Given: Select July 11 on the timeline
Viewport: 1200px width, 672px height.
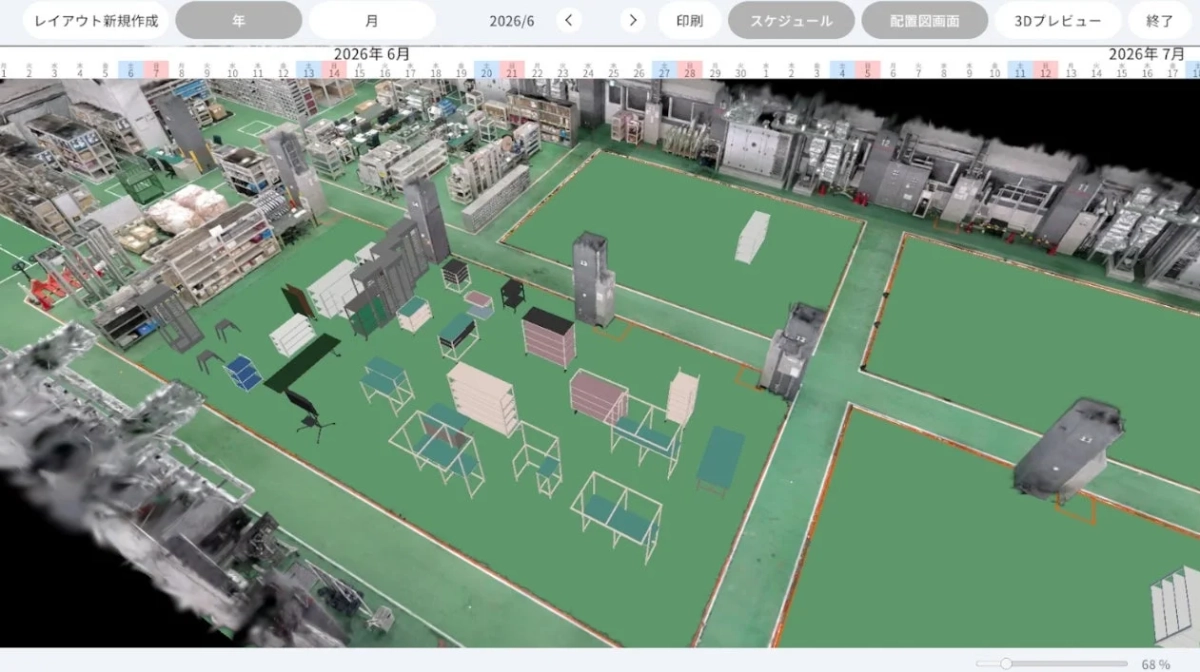Looking at the screenshot, I should coord(1020,70).
